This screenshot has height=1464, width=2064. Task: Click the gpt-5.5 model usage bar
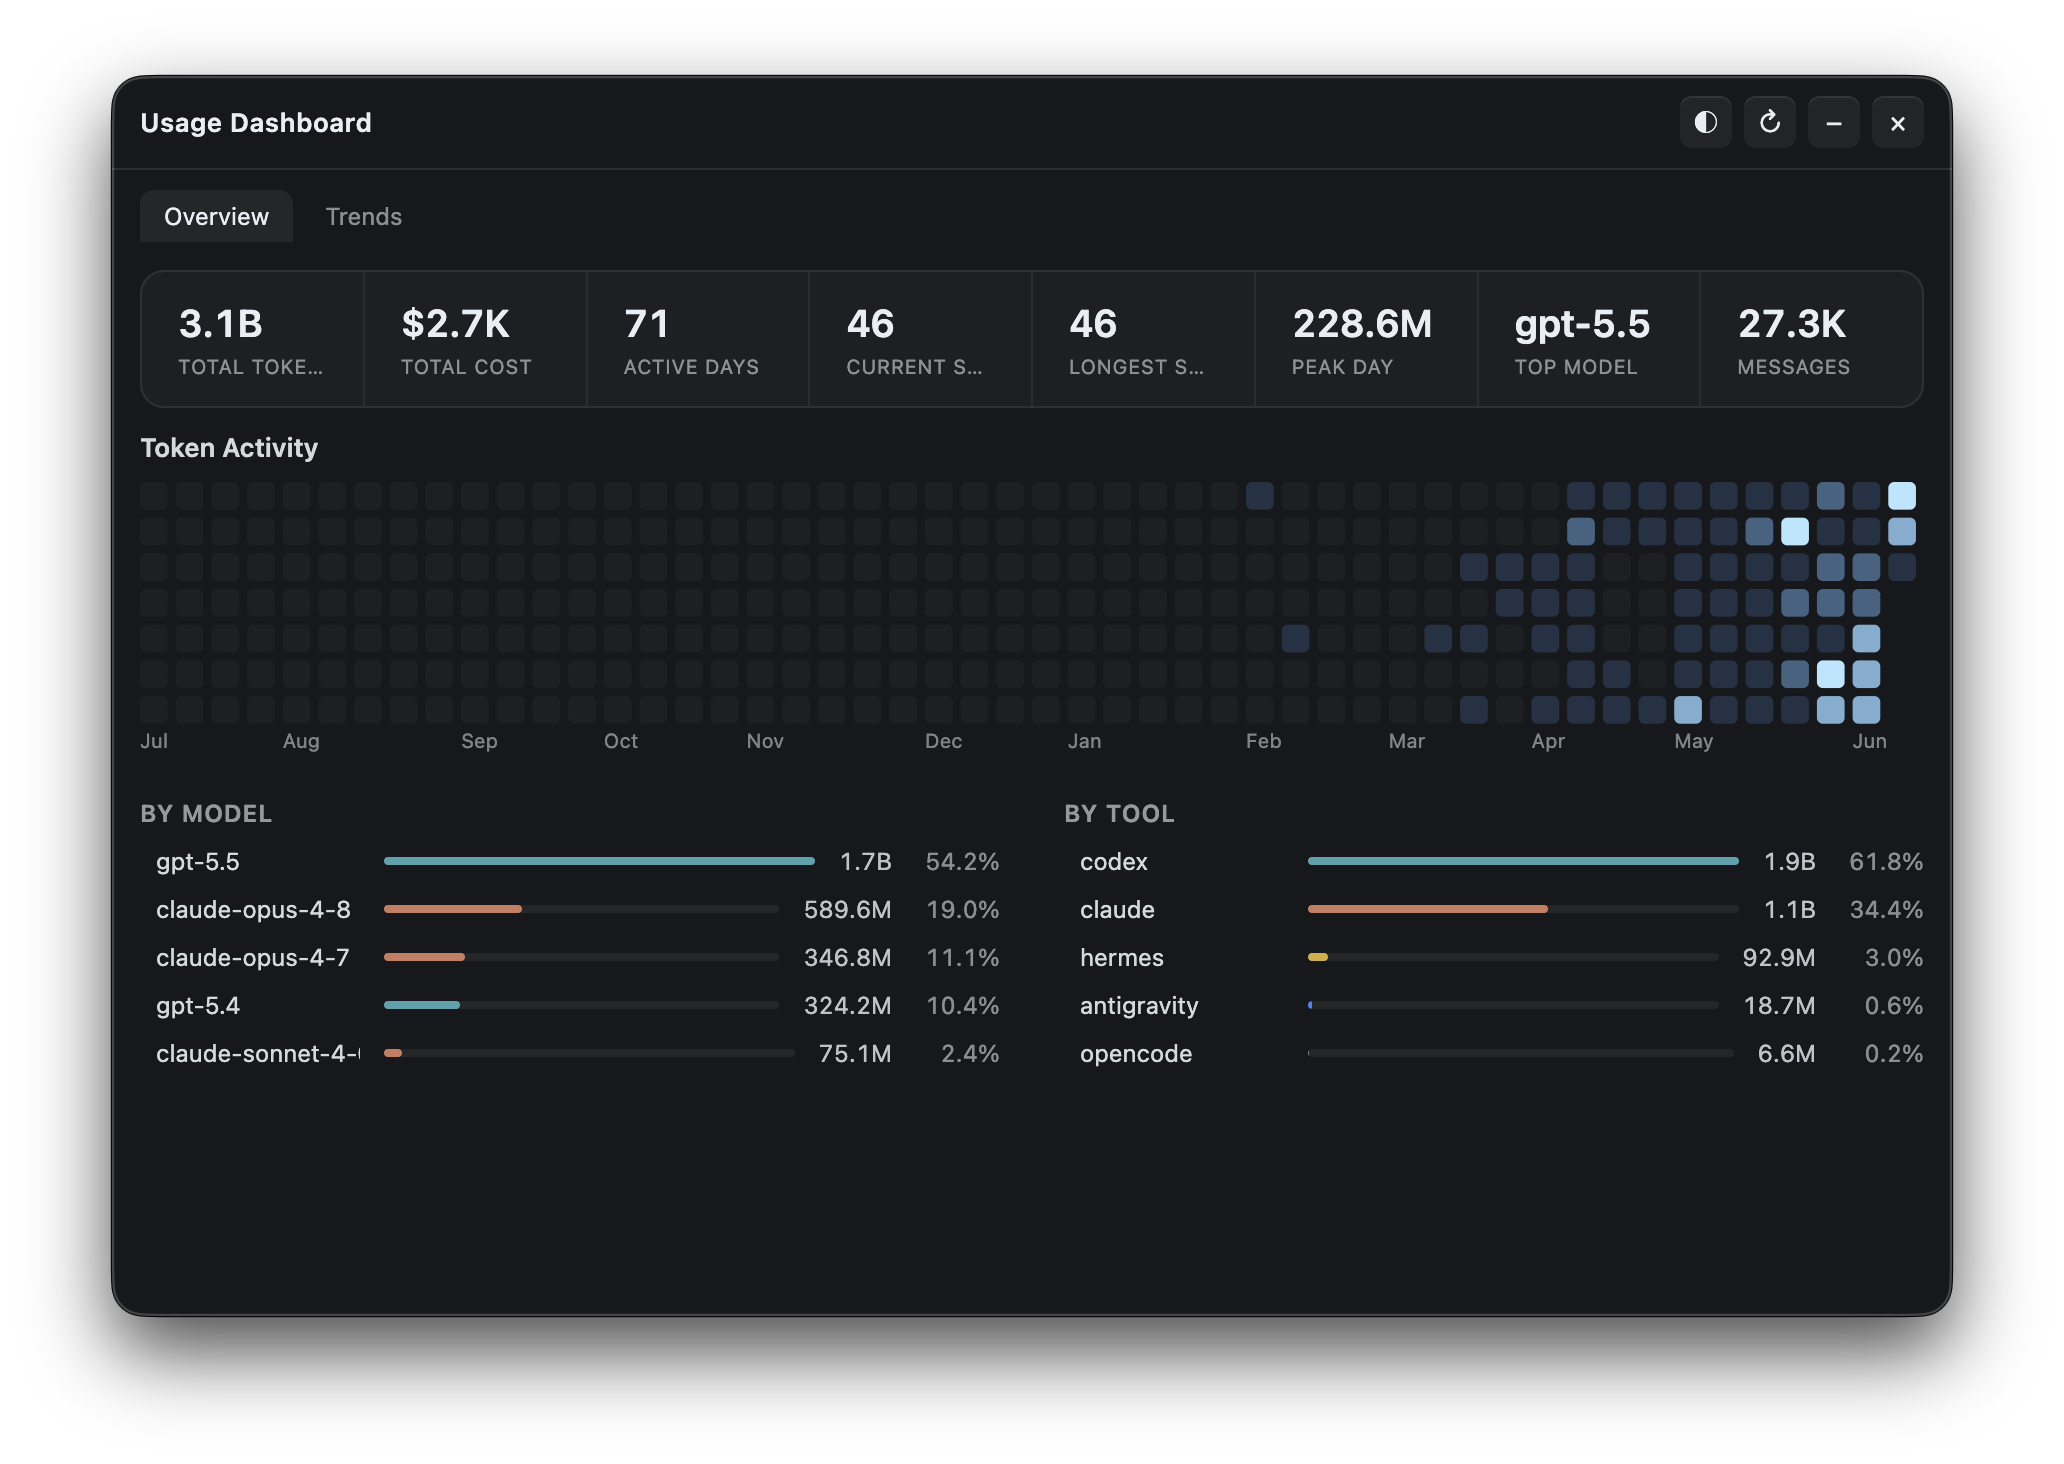pyautogui.click(x=599, y=861)
